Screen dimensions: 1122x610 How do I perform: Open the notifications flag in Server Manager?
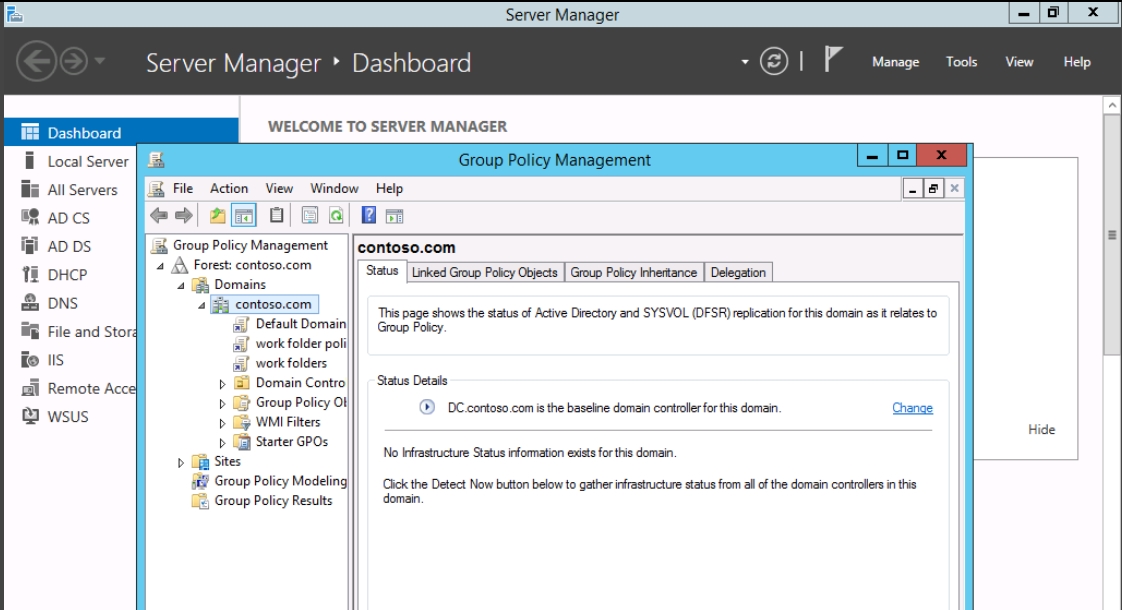[x=832, y=59]
